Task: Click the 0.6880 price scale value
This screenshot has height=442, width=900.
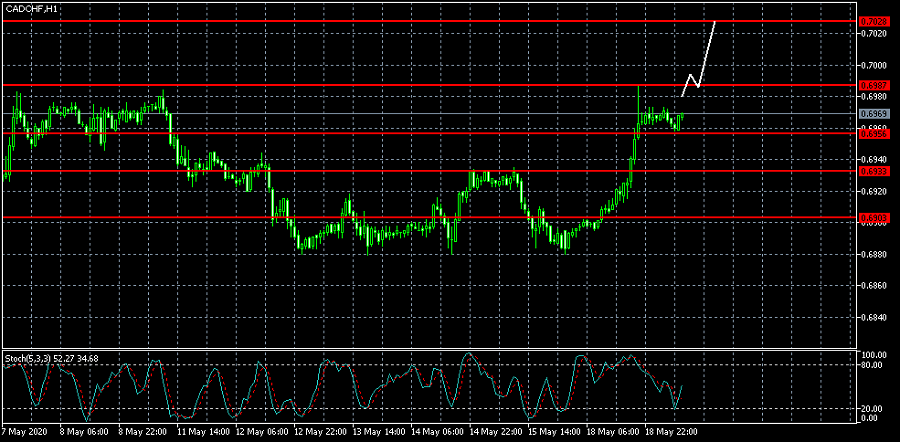Action: 873,255
